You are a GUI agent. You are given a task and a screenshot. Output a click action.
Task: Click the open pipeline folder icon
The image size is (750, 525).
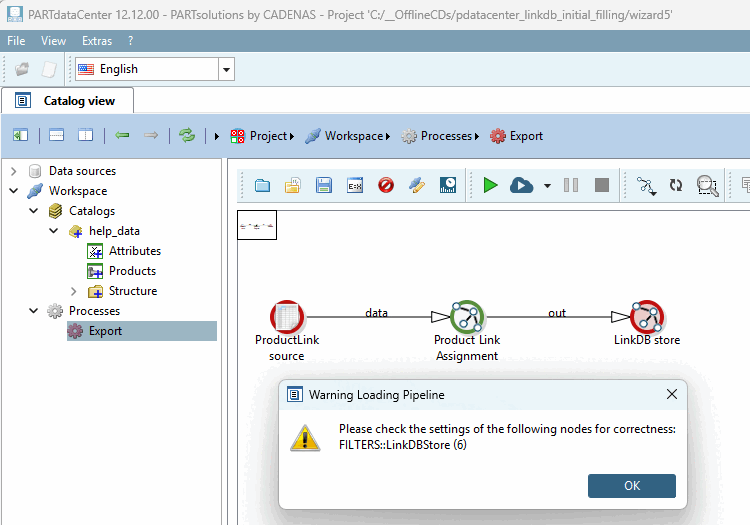tap(262, 185)
